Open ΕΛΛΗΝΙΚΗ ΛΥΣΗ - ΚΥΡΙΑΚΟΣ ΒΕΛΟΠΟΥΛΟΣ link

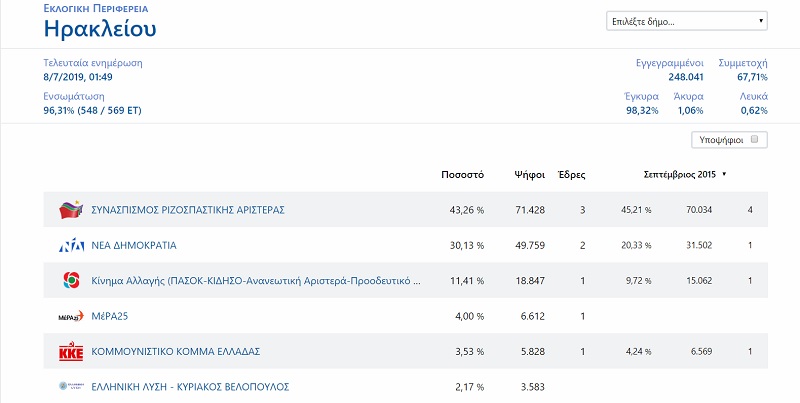pyautogui.click(x=189, y=386)
